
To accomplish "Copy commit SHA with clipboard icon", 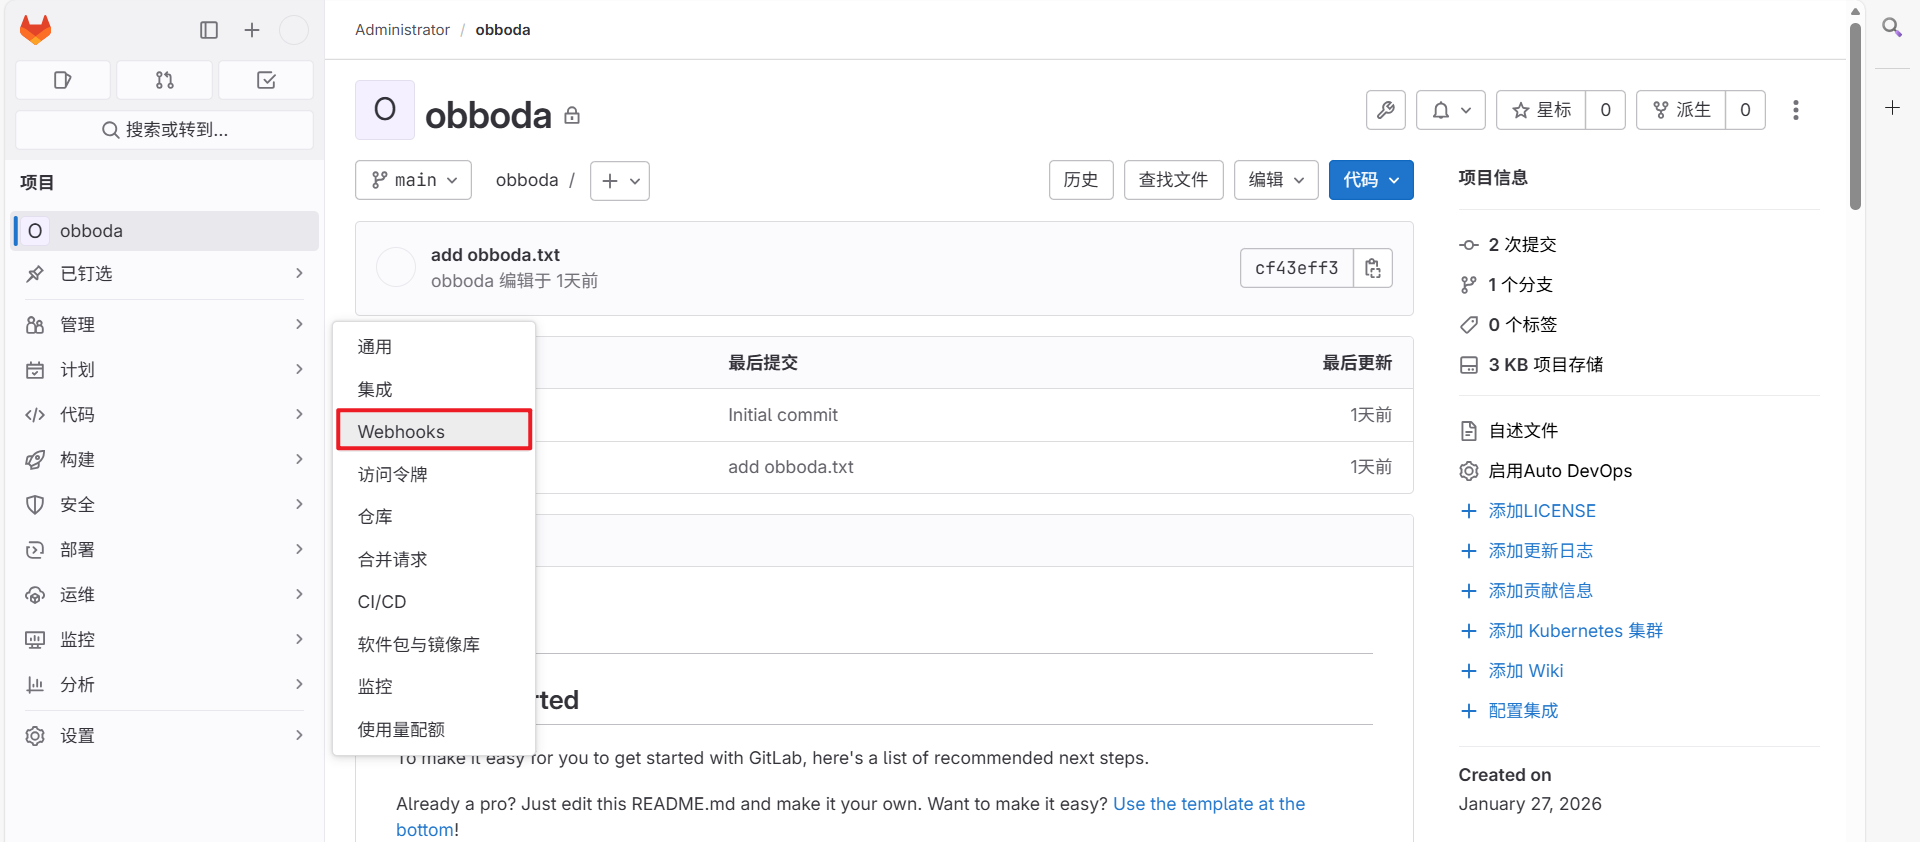I will 1373,268.
